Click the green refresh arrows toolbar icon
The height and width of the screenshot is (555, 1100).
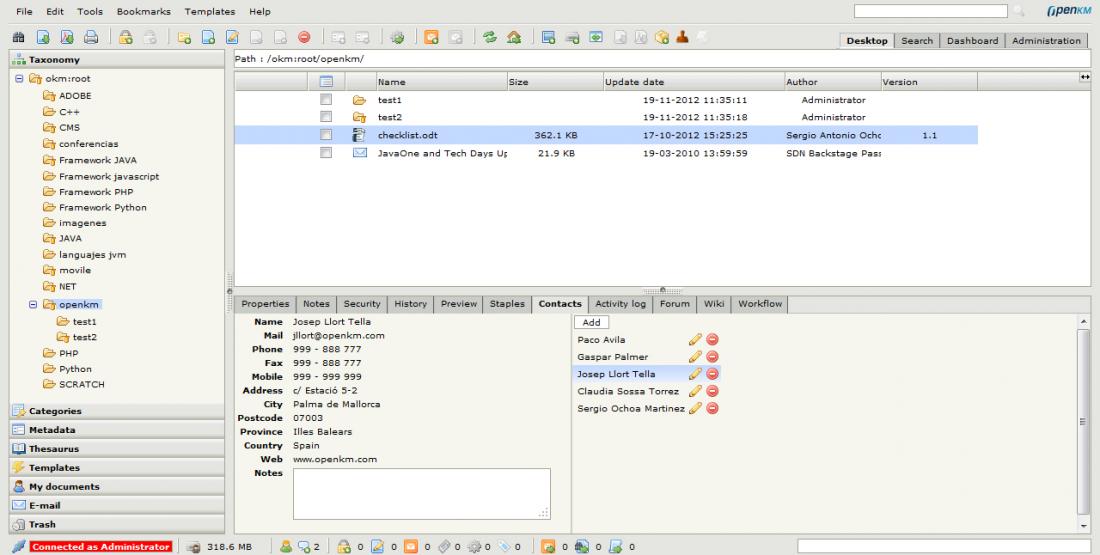point(490,37)
